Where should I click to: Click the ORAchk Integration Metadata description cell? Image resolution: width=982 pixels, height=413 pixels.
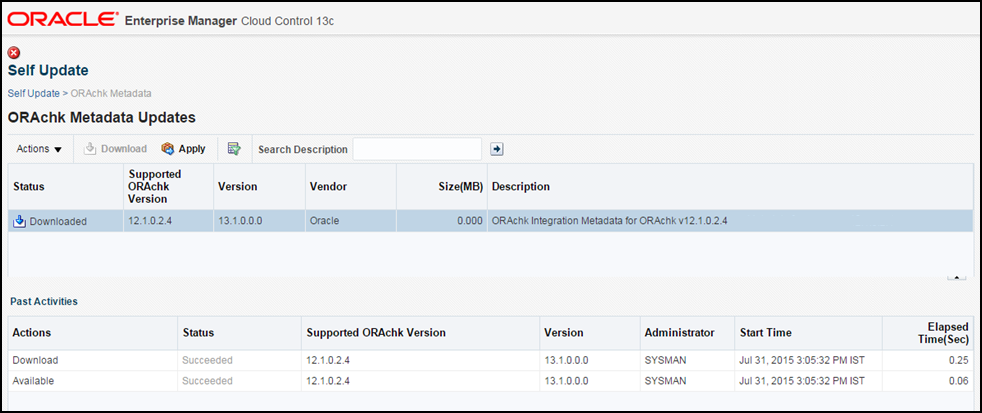(730, 221)
